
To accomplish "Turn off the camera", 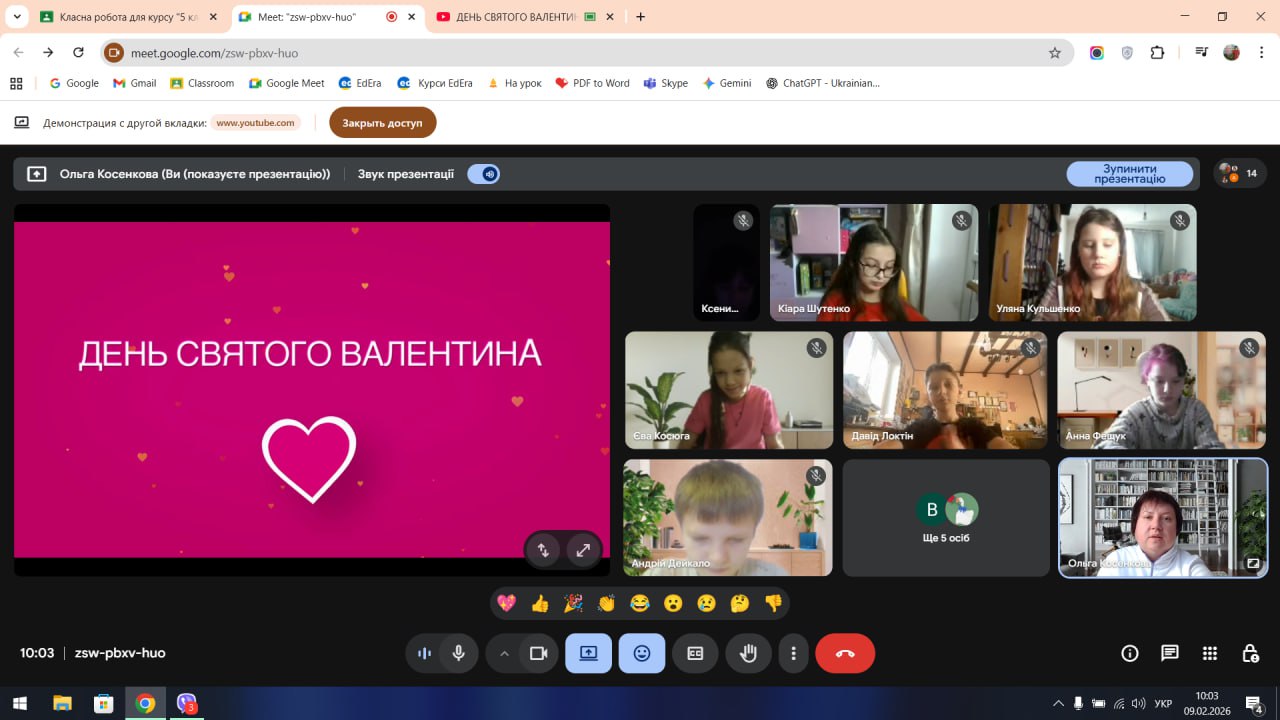I will [538, 653].
